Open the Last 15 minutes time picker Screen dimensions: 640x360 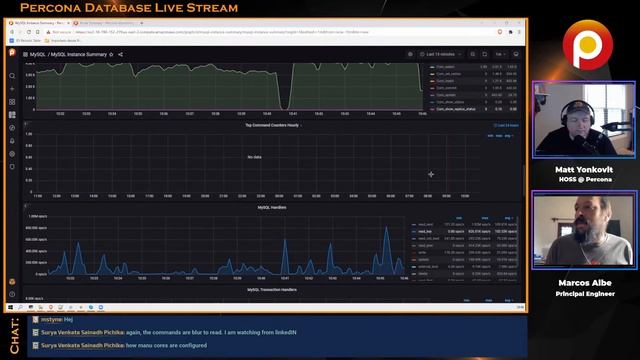pos(441,54)
